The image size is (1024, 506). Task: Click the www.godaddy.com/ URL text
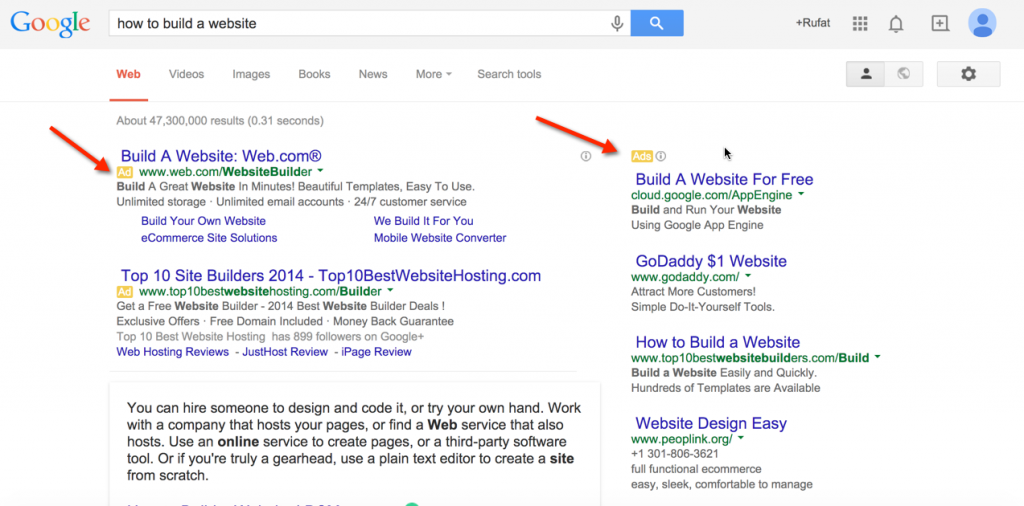pyautogui.click(x=685, y=276)
